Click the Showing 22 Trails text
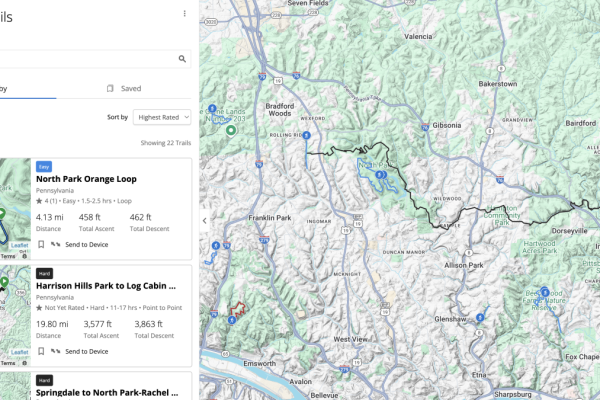 166,143
